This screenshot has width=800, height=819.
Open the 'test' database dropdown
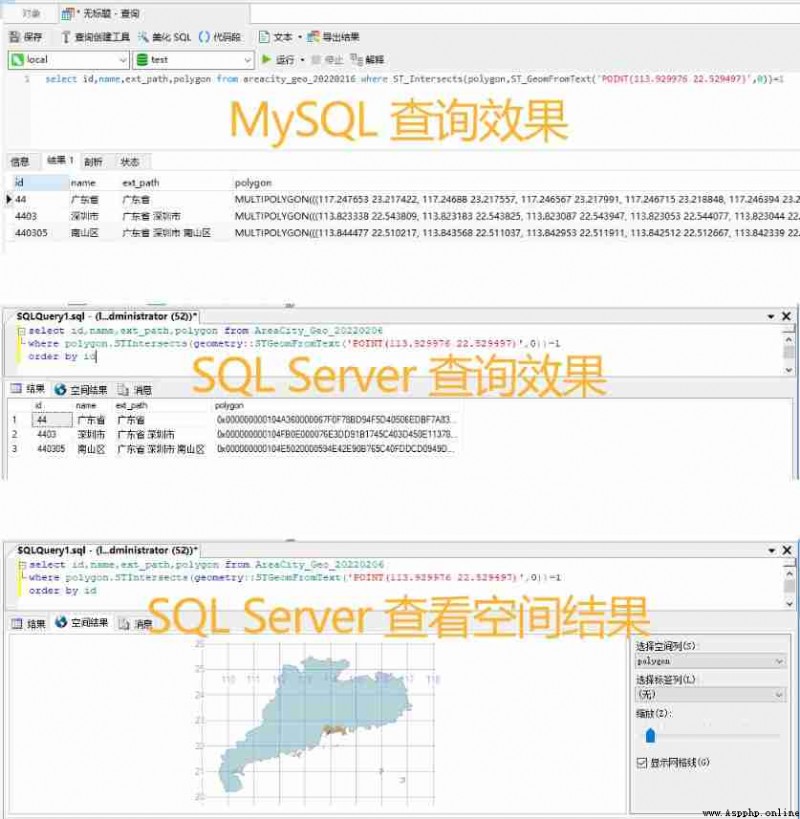(193, 60)
